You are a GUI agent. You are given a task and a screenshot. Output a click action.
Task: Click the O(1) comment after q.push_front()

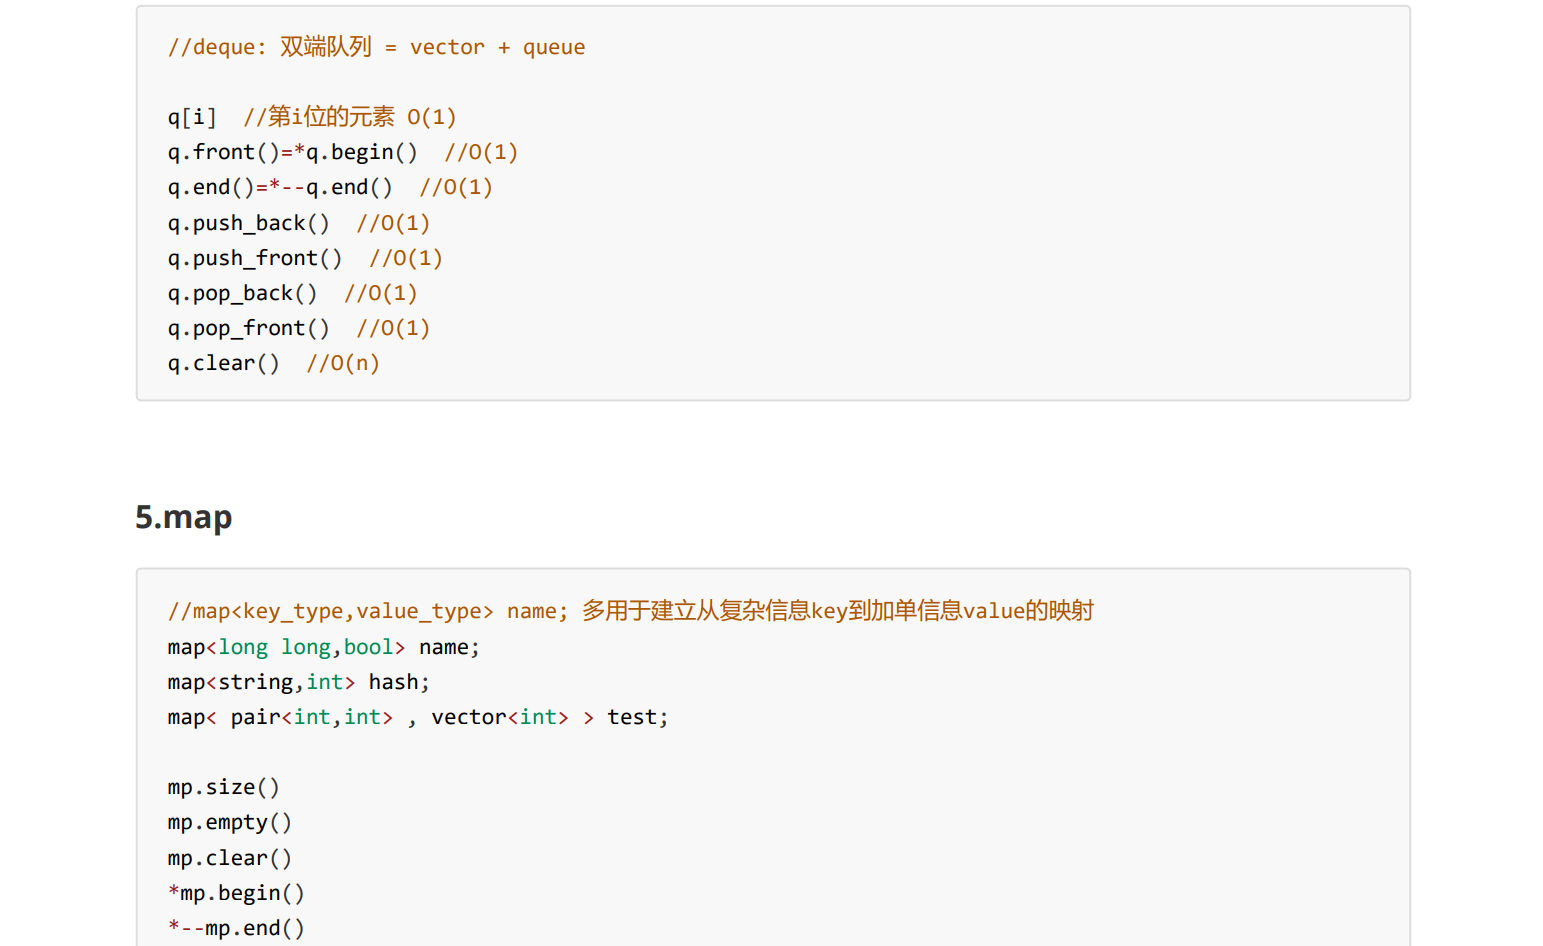coord(406,258)
